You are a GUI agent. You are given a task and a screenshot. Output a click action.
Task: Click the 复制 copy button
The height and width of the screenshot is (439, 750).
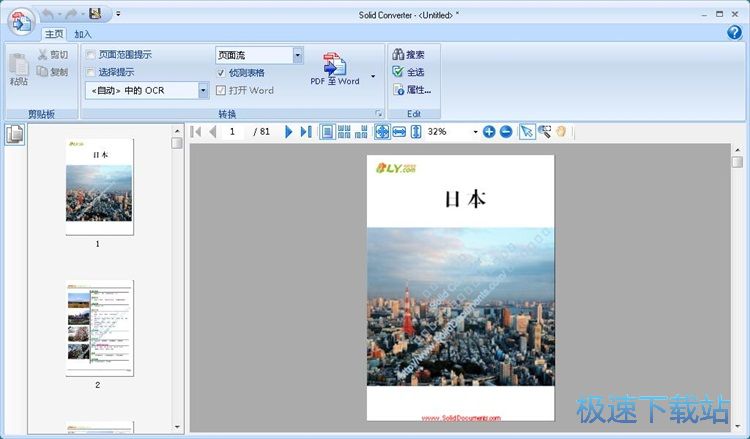tap(53, 72)
